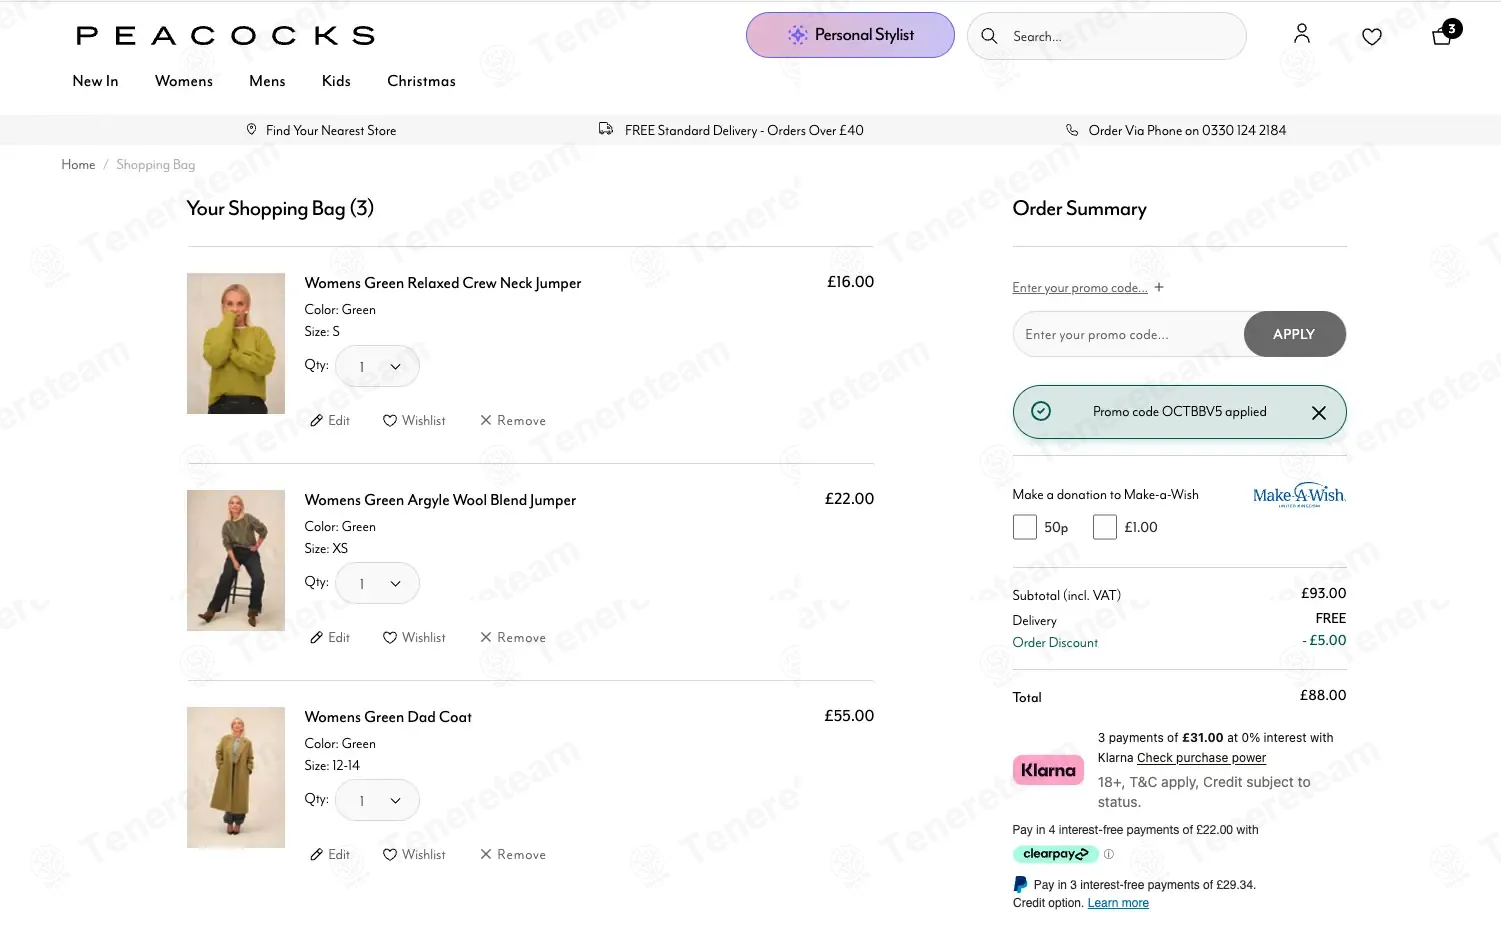Open the Green Argyle Jumper product thumbnail

tap(236, 561)
